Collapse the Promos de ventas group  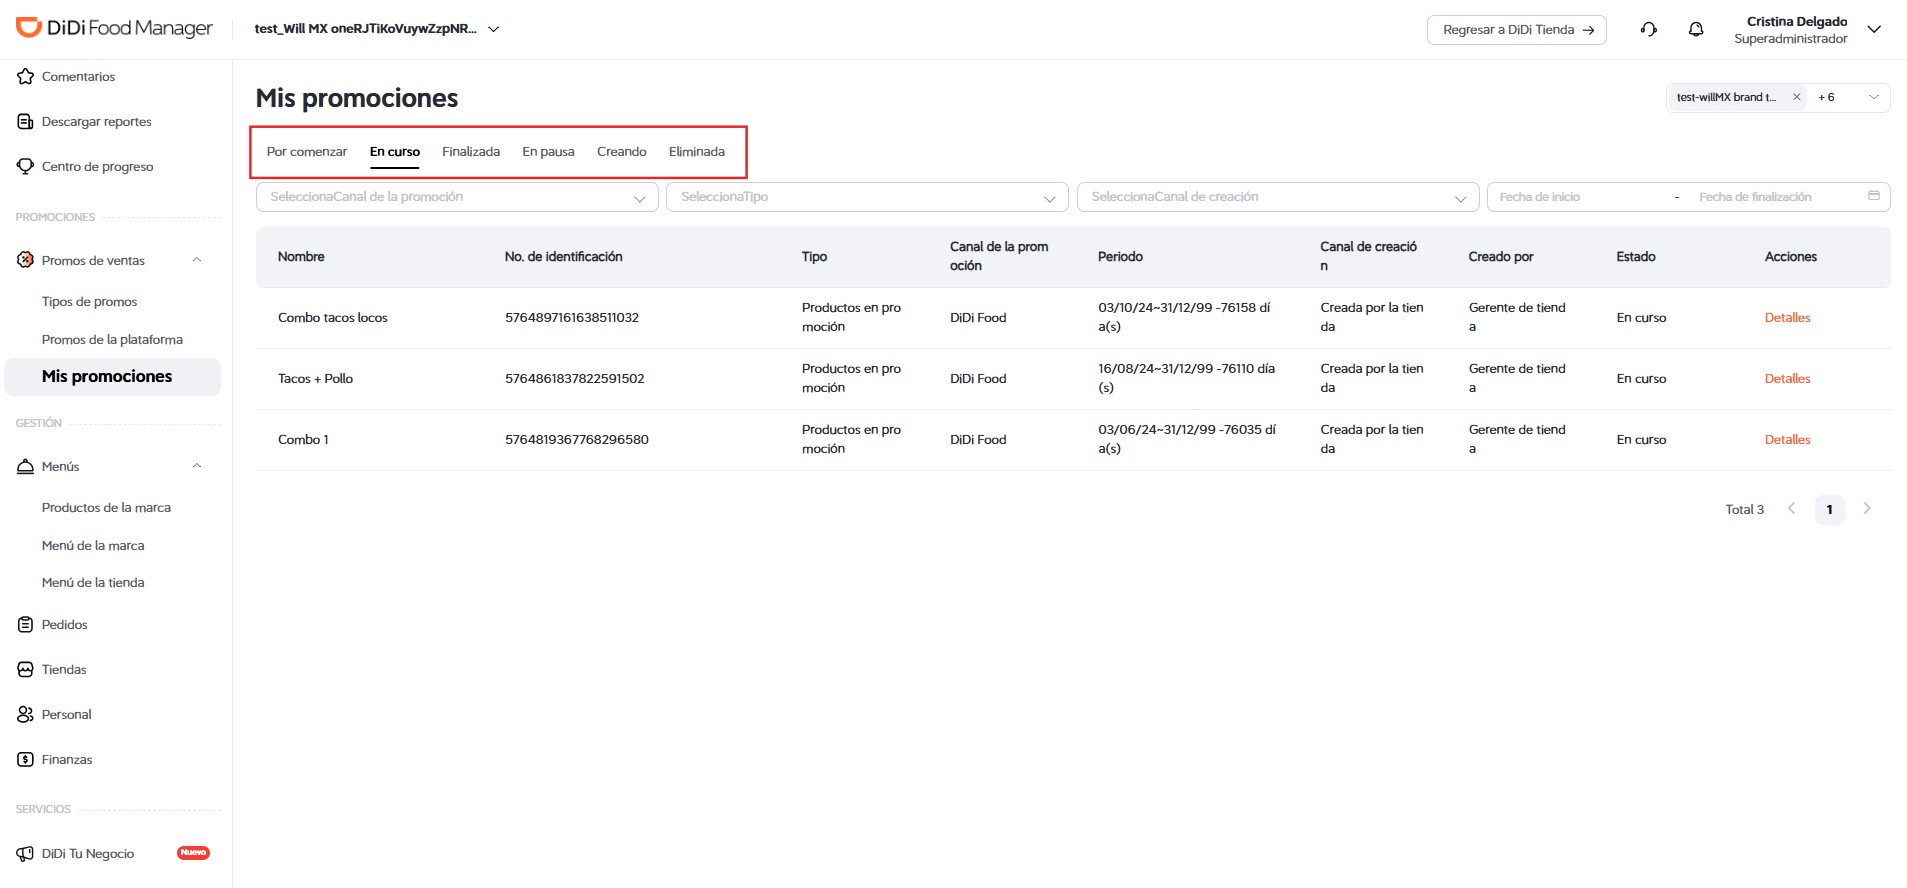point(197,260)
